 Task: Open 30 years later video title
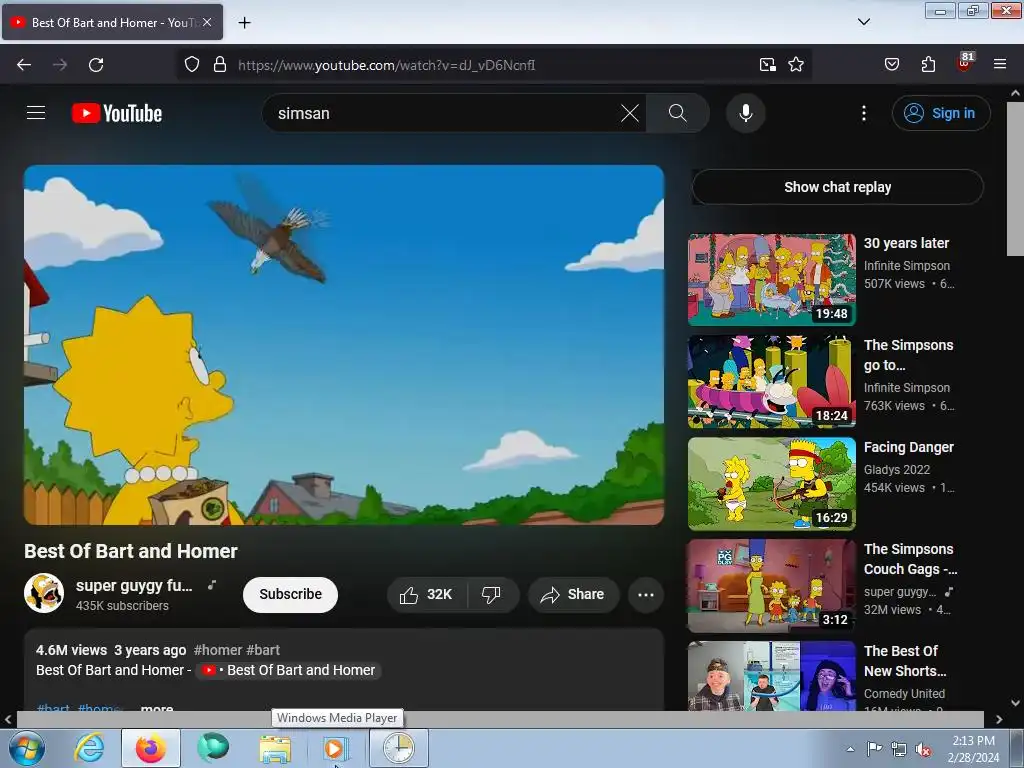906,243
